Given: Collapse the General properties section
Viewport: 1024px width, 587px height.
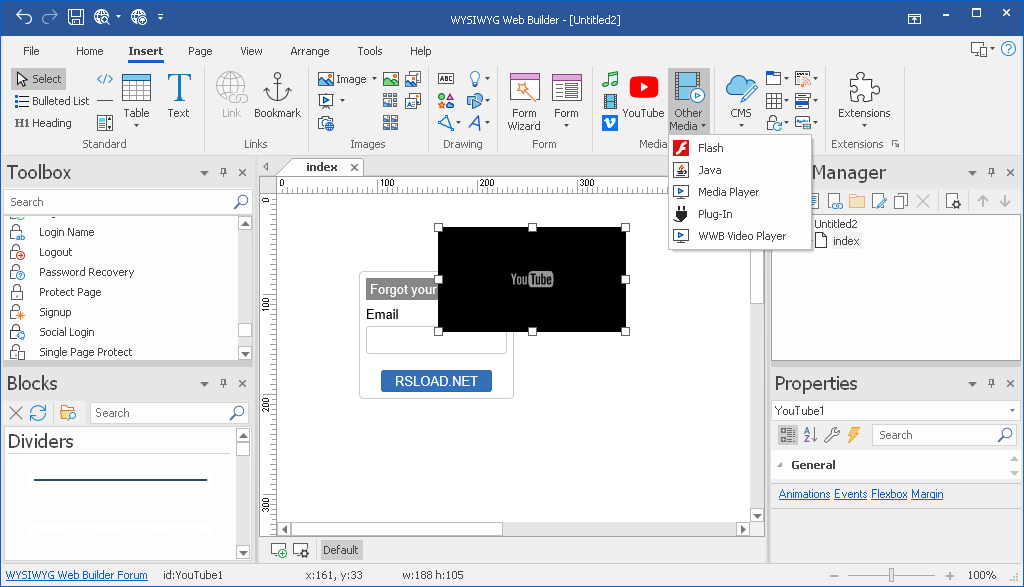Looking at the screenshot, I should point(780,465).
